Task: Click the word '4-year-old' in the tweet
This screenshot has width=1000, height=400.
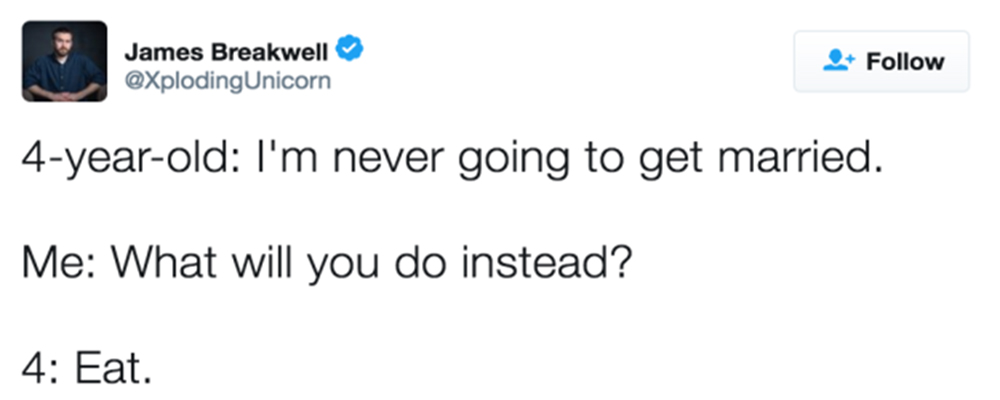Action: click(x=121, y=159)
